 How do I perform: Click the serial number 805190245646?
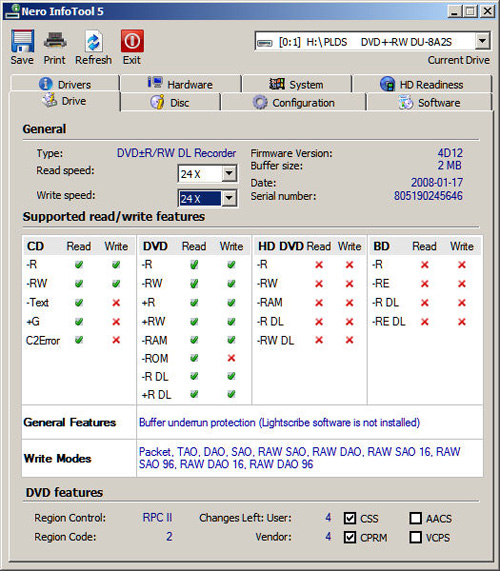(428, 196)
